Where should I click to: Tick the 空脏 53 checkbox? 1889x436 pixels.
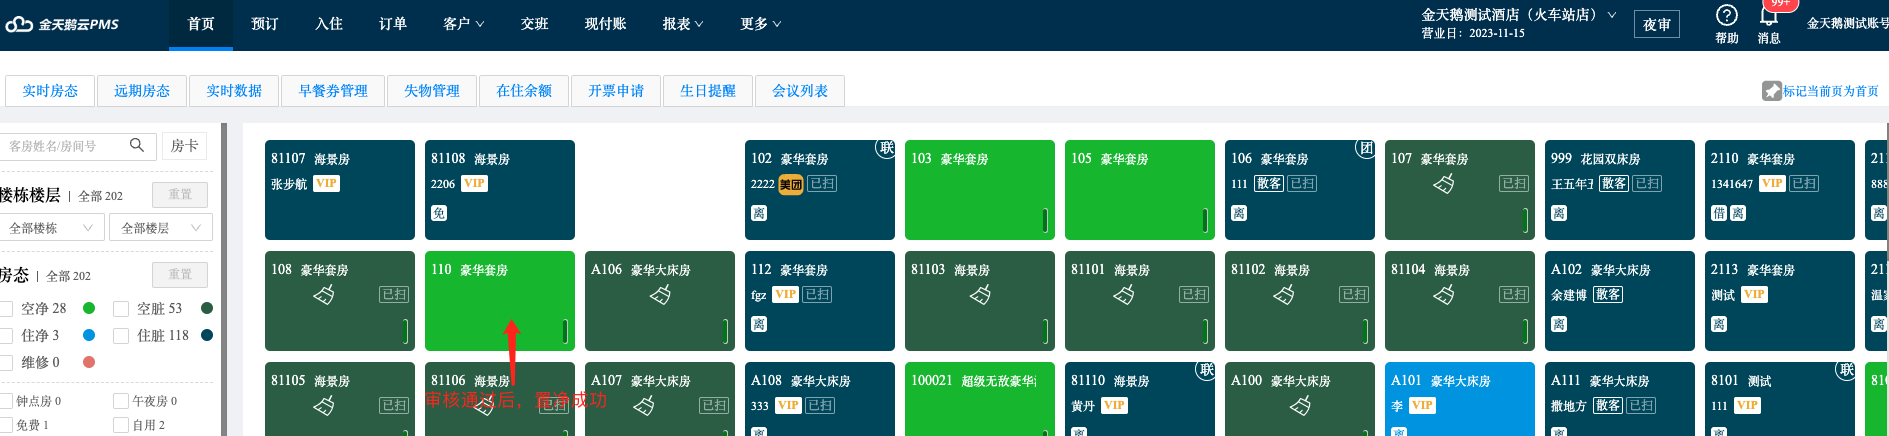pos(121,308)
